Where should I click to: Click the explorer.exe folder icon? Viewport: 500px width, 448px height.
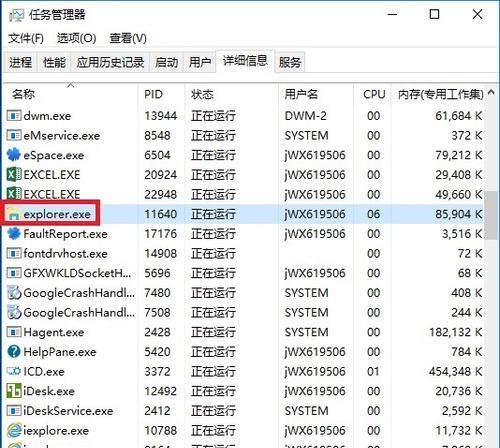(x=14, y=214)
